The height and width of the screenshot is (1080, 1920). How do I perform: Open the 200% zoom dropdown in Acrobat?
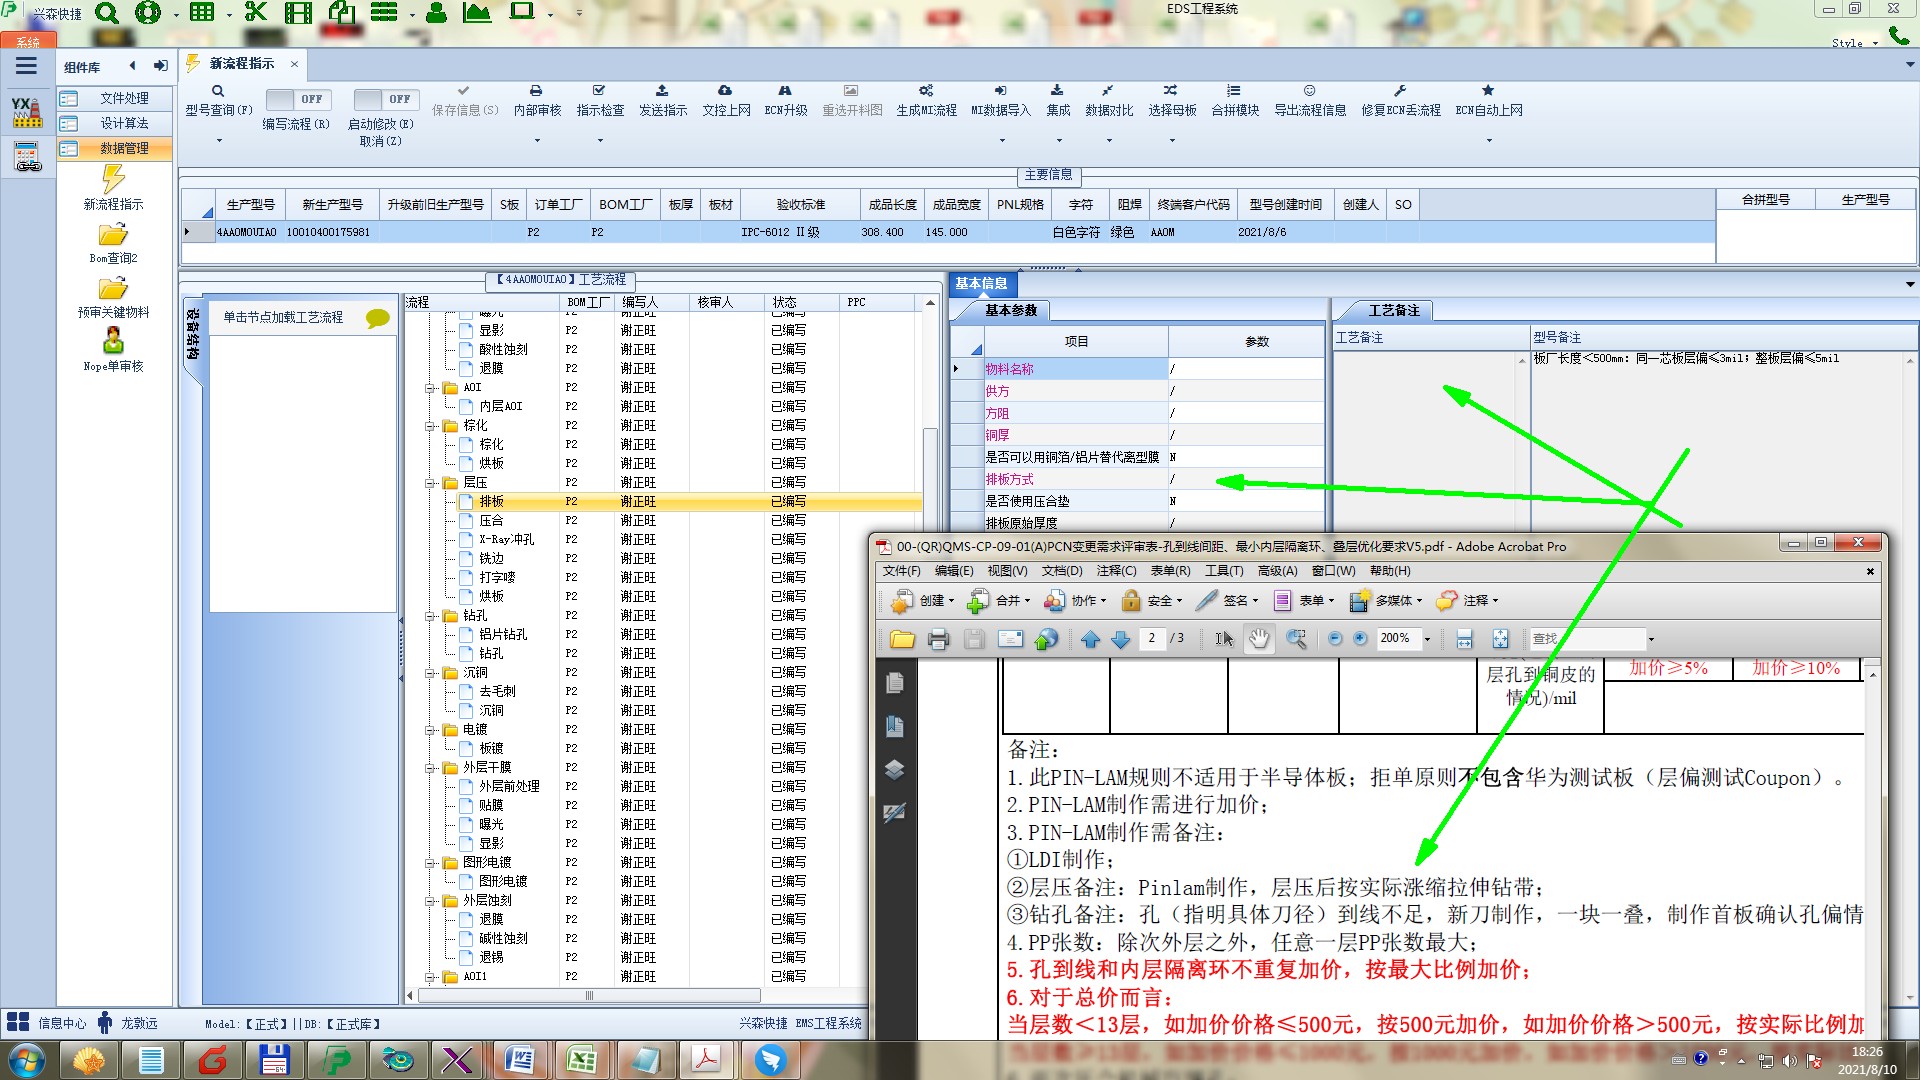[1428, 639]
